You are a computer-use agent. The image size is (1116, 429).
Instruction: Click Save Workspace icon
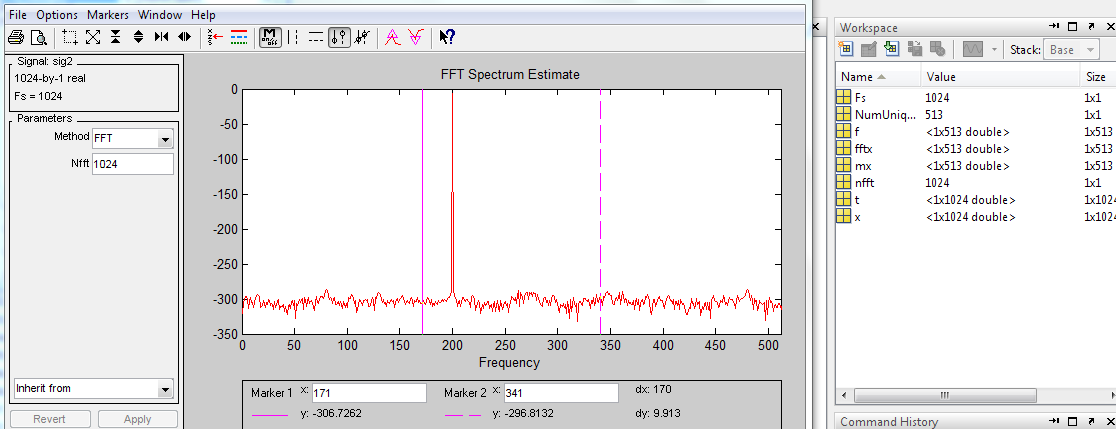(915, 49)
